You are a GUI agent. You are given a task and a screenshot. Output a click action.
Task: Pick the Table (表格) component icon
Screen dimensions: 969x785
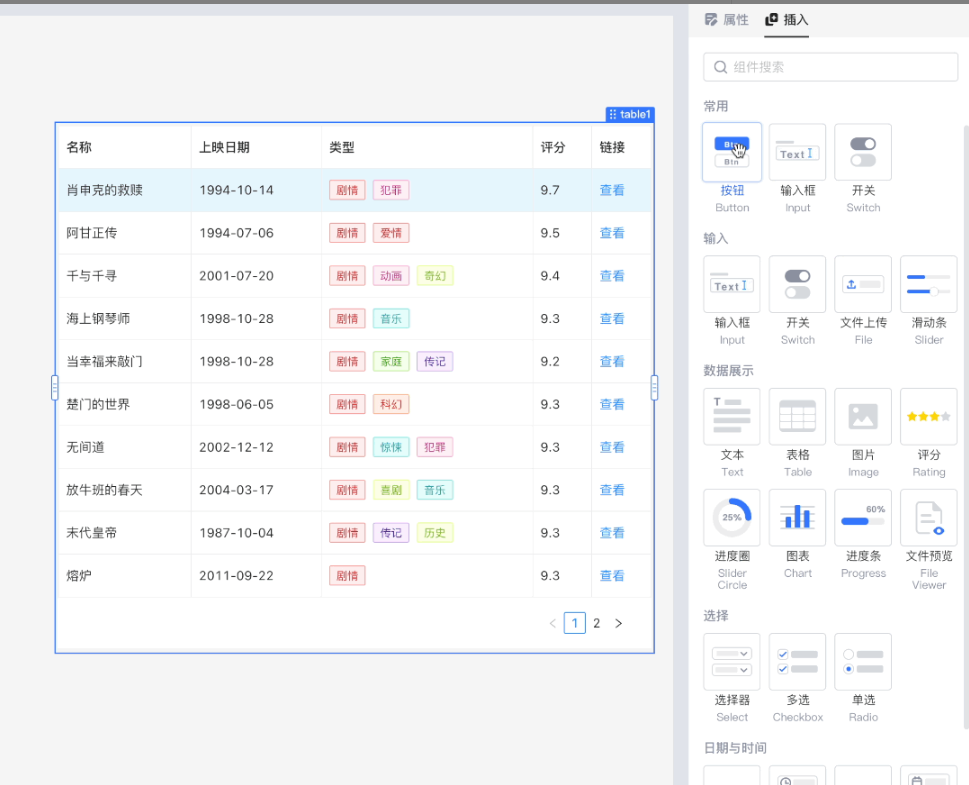click(x=797, y=416)
